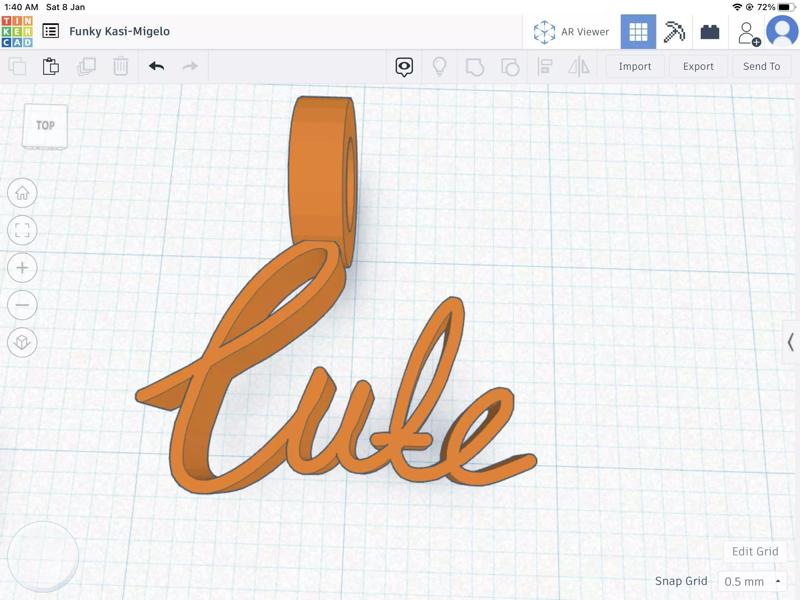This screenshot has height=600, width=800.
Task: Zoom in with the plus button
Action: pyautogui.click(x=22, y=267)
